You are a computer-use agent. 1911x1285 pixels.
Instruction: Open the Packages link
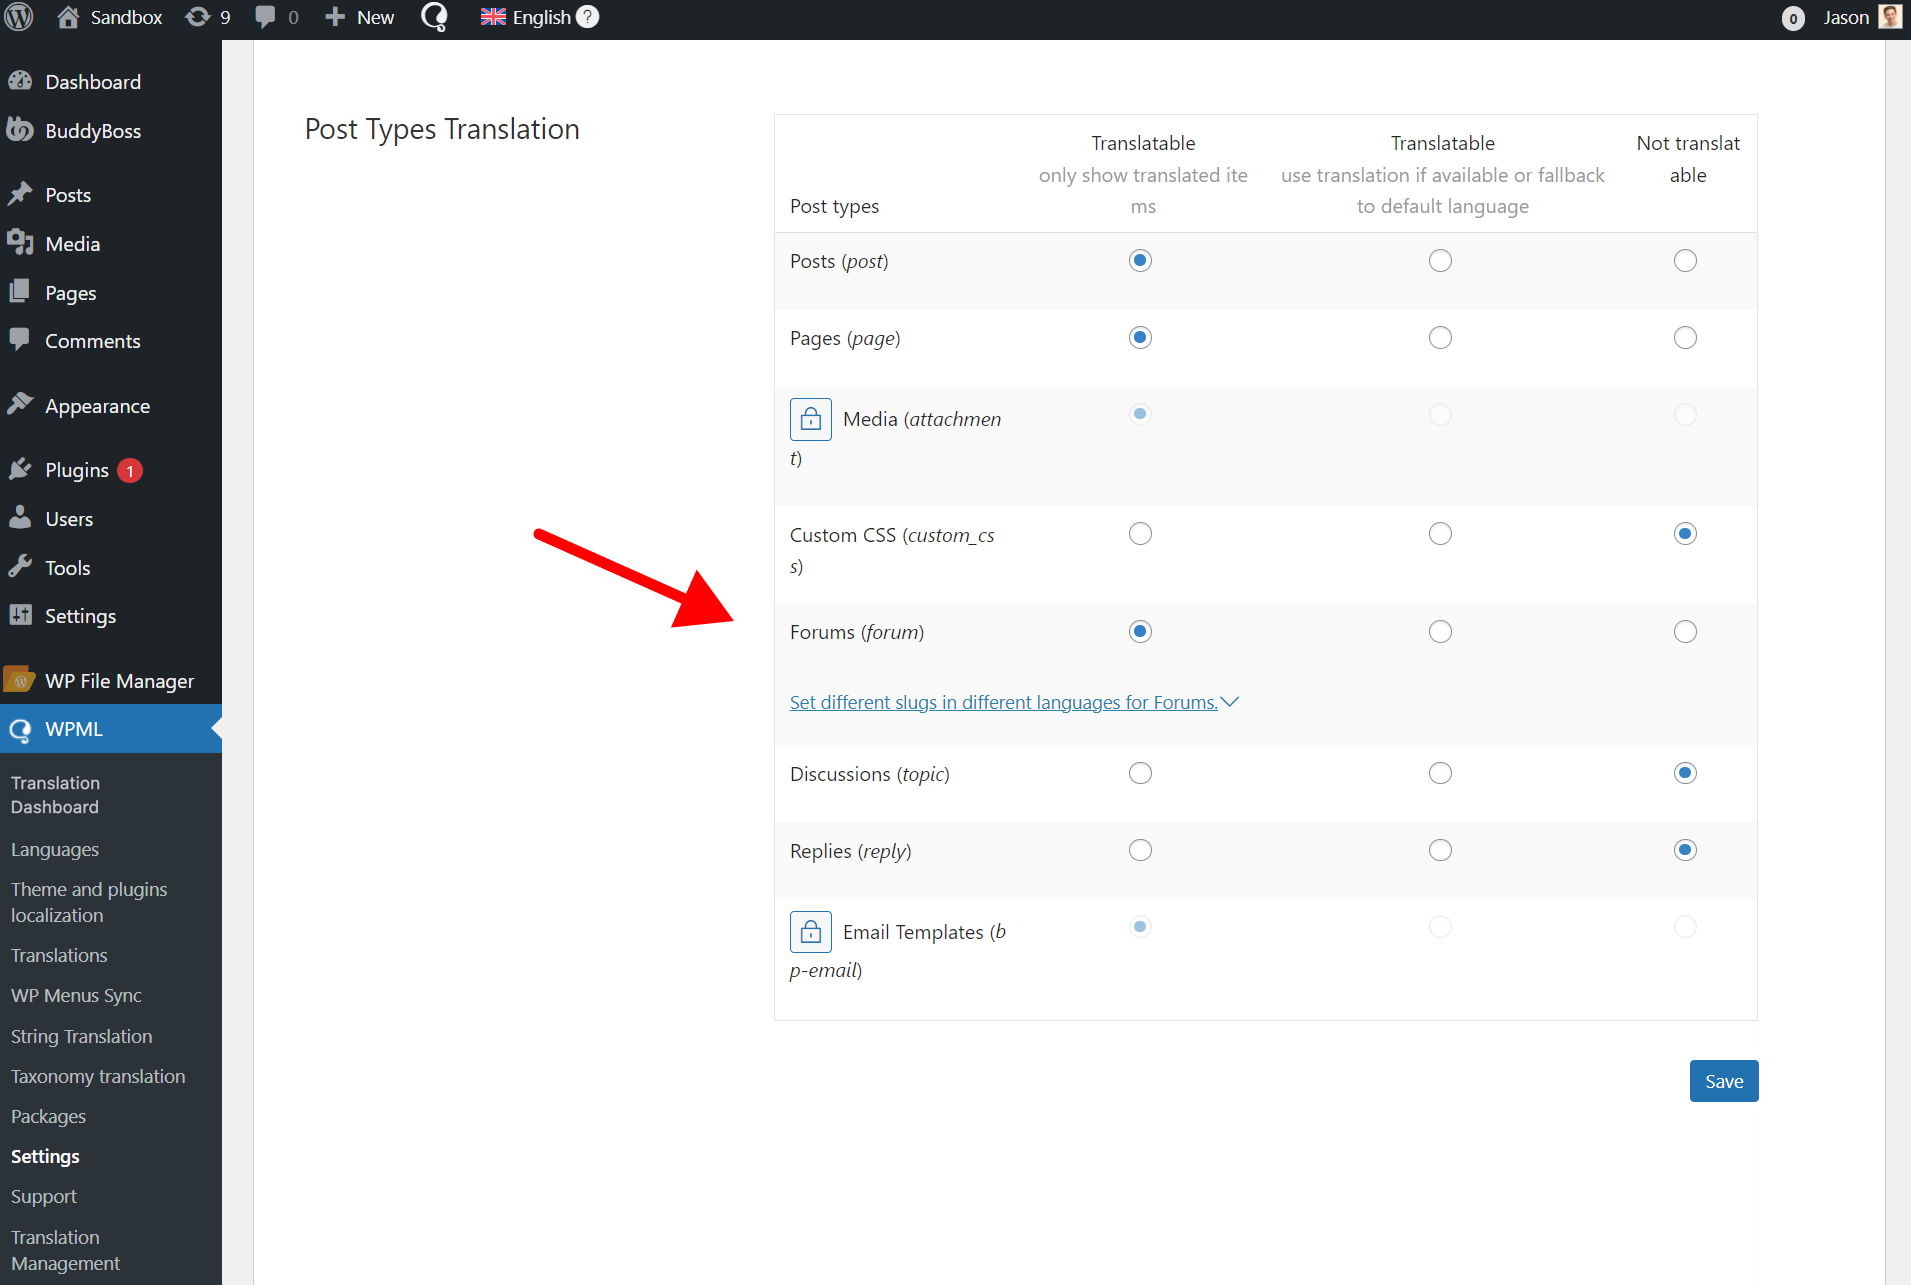pos(48,1116)
